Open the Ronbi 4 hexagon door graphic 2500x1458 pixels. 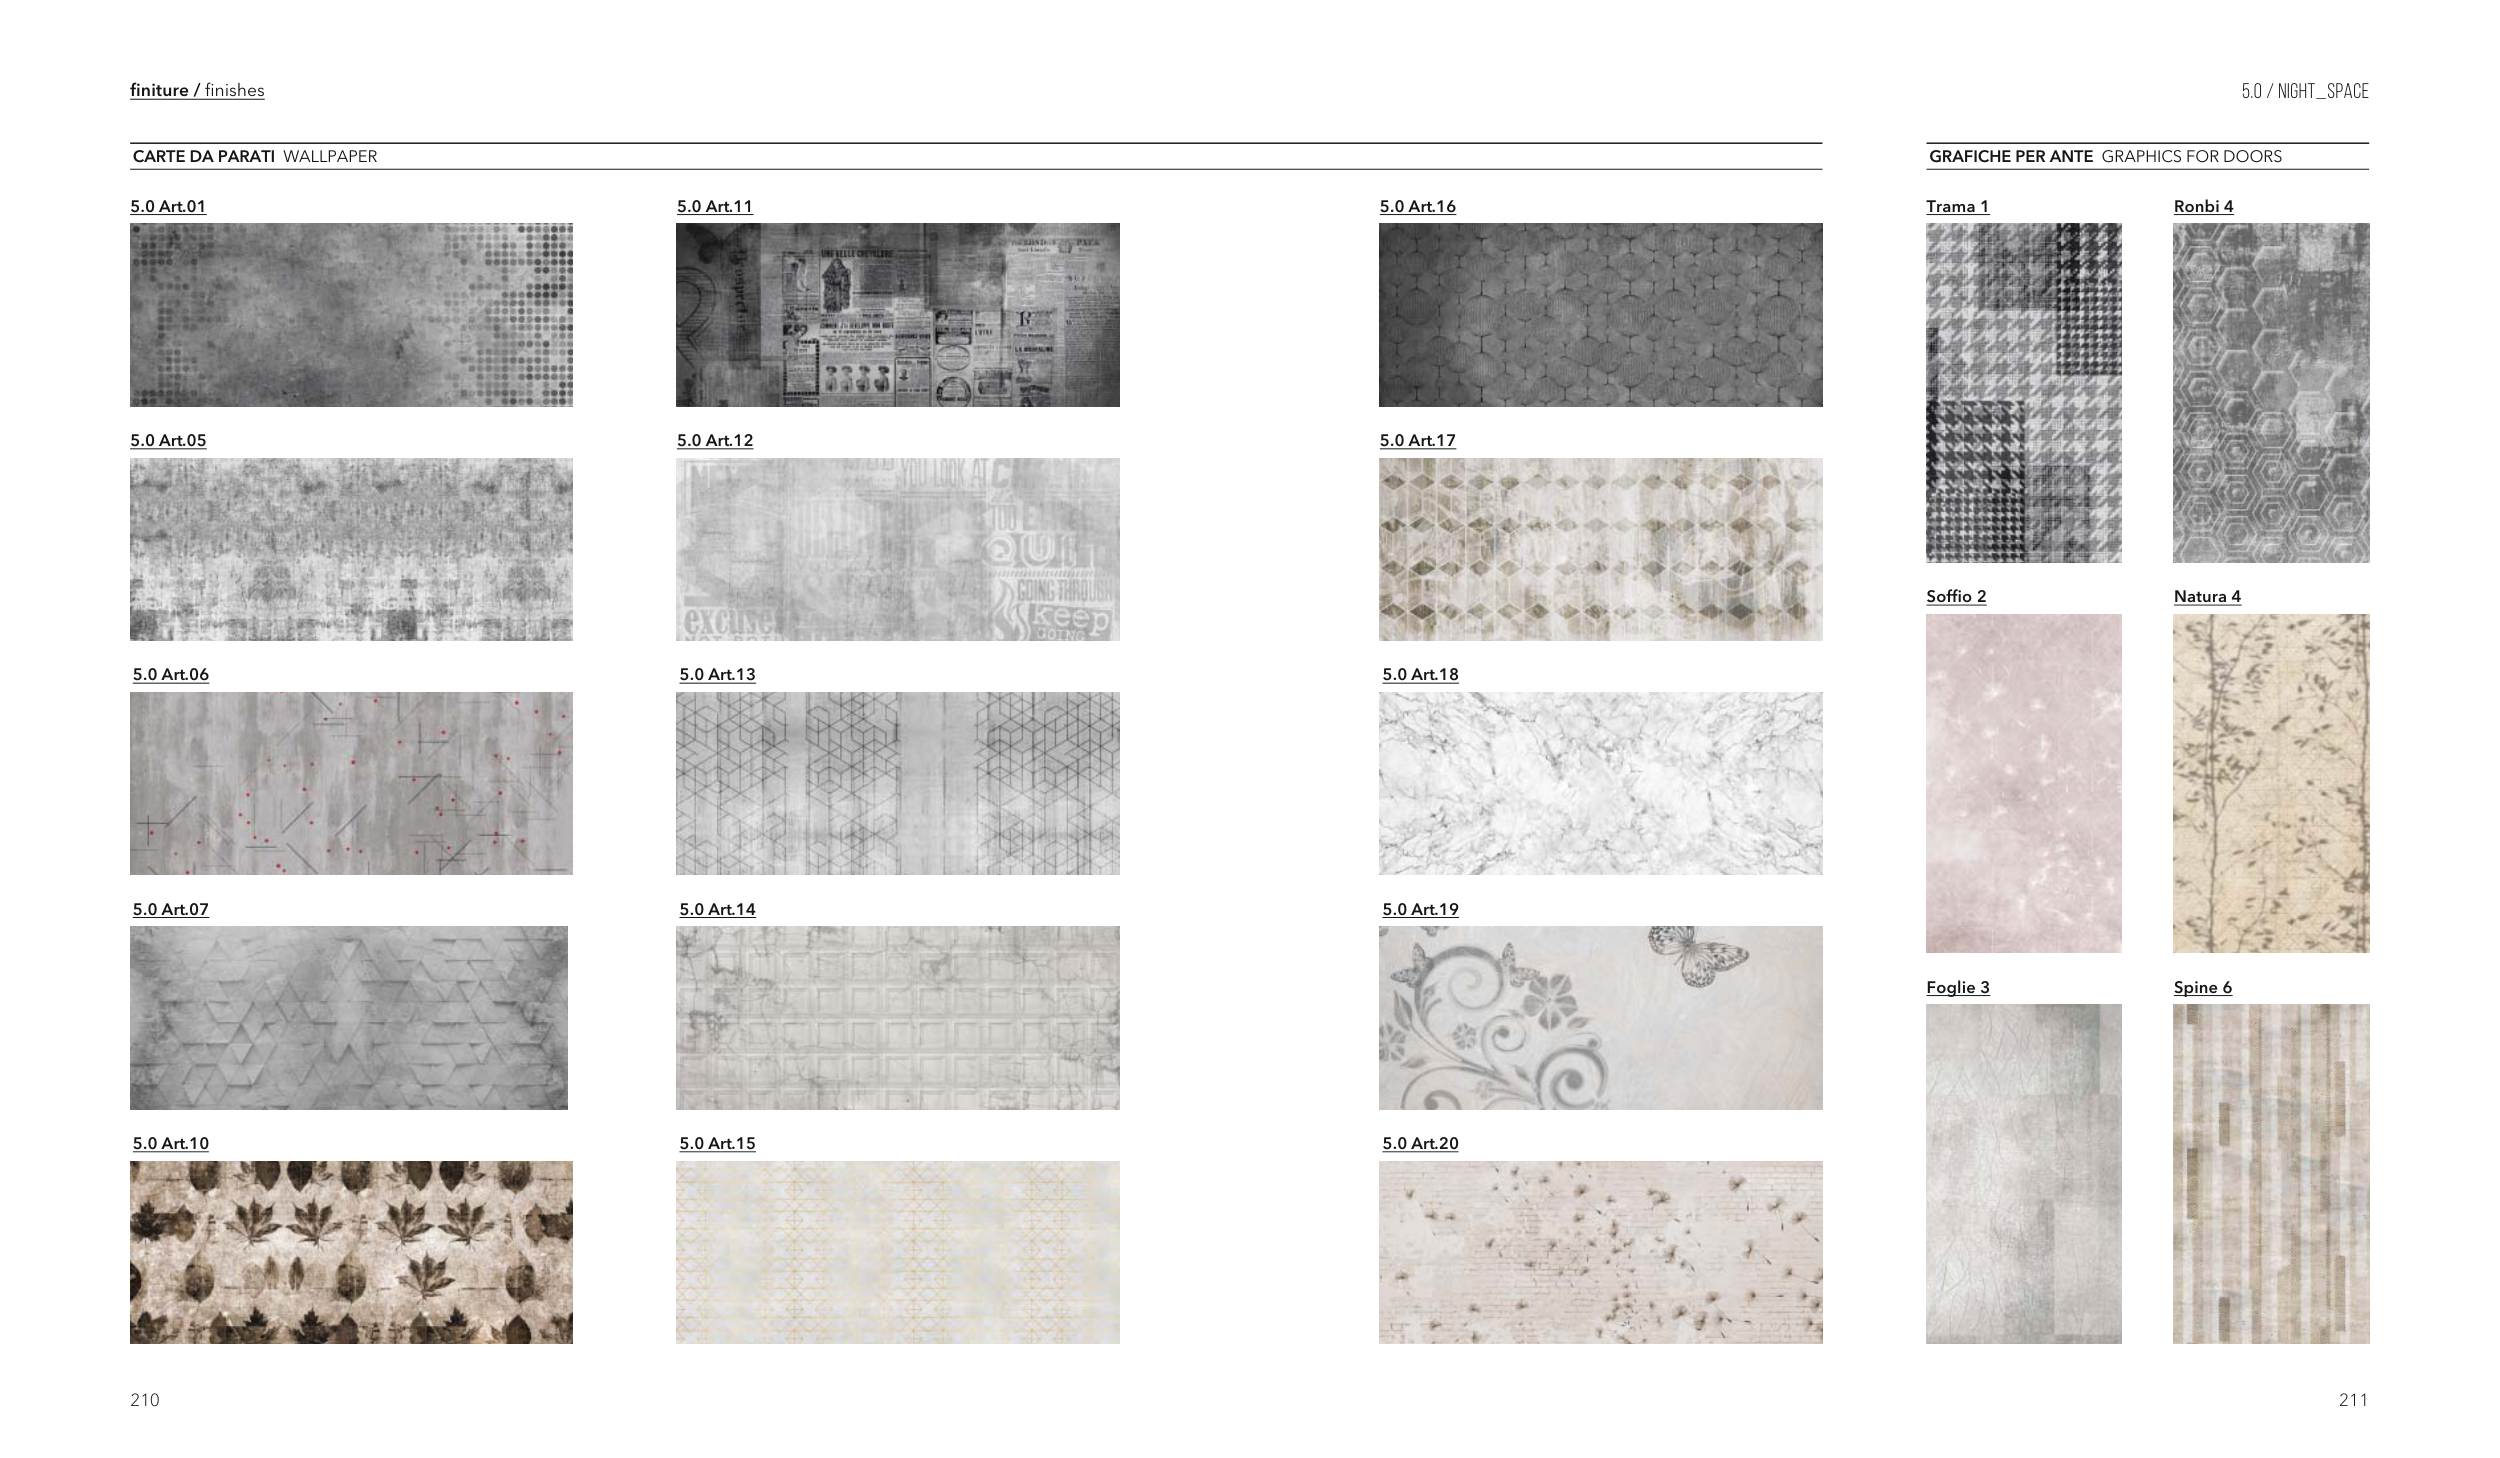(2270, 392)
